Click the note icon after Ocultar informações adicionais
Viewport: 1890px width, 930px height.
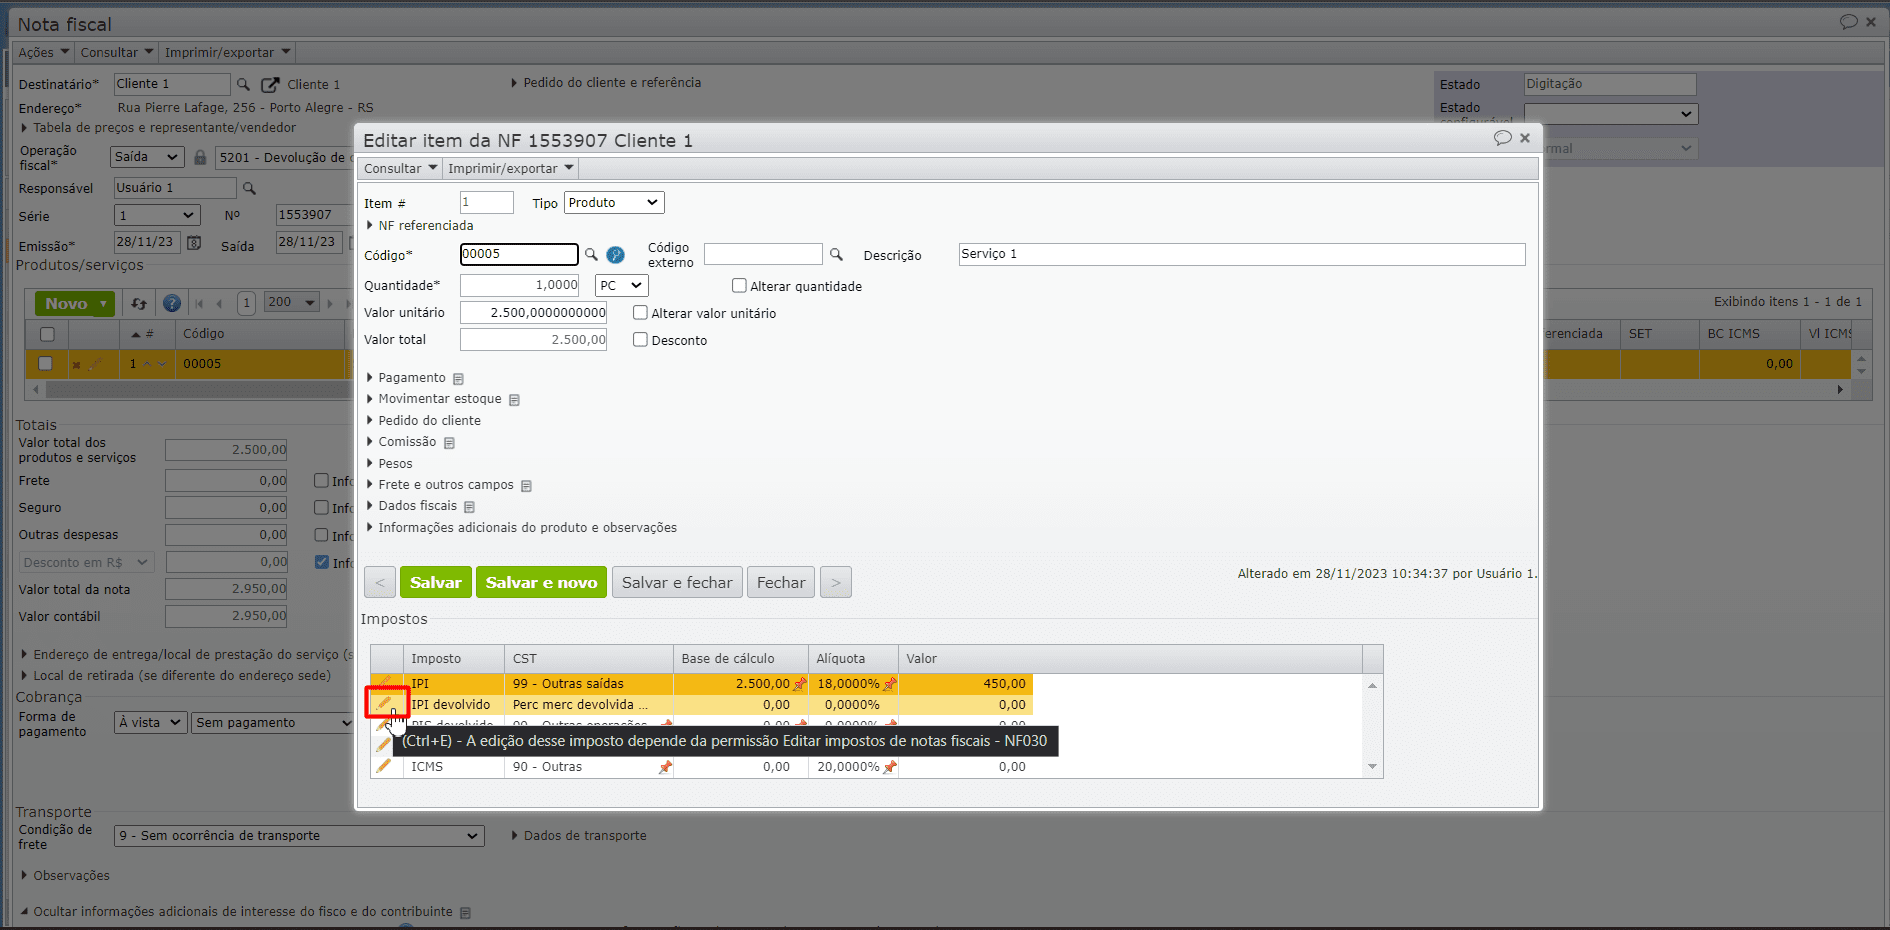pyautogui.click(x=466, y=913)
